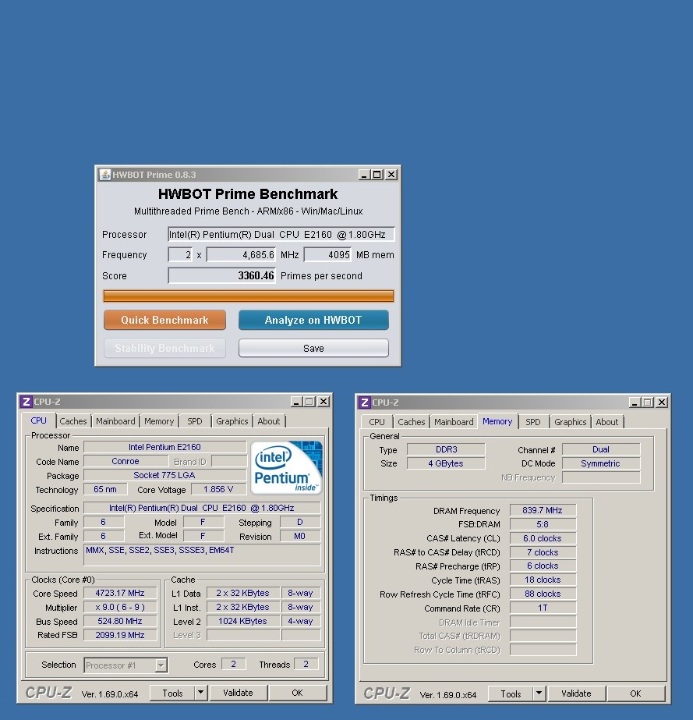Click Package value Socket 775 LGA

164,475
